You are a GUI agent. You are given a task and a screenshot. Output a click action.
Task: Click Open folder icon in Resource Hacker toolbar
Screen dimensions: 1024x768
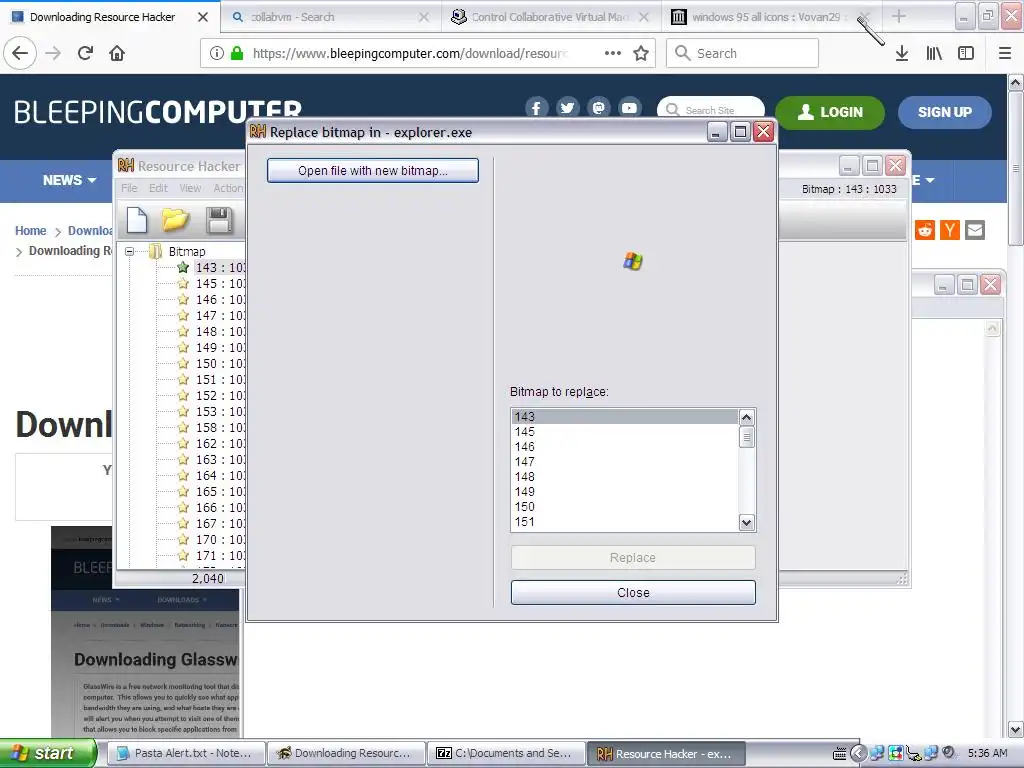tap(175, 220)
